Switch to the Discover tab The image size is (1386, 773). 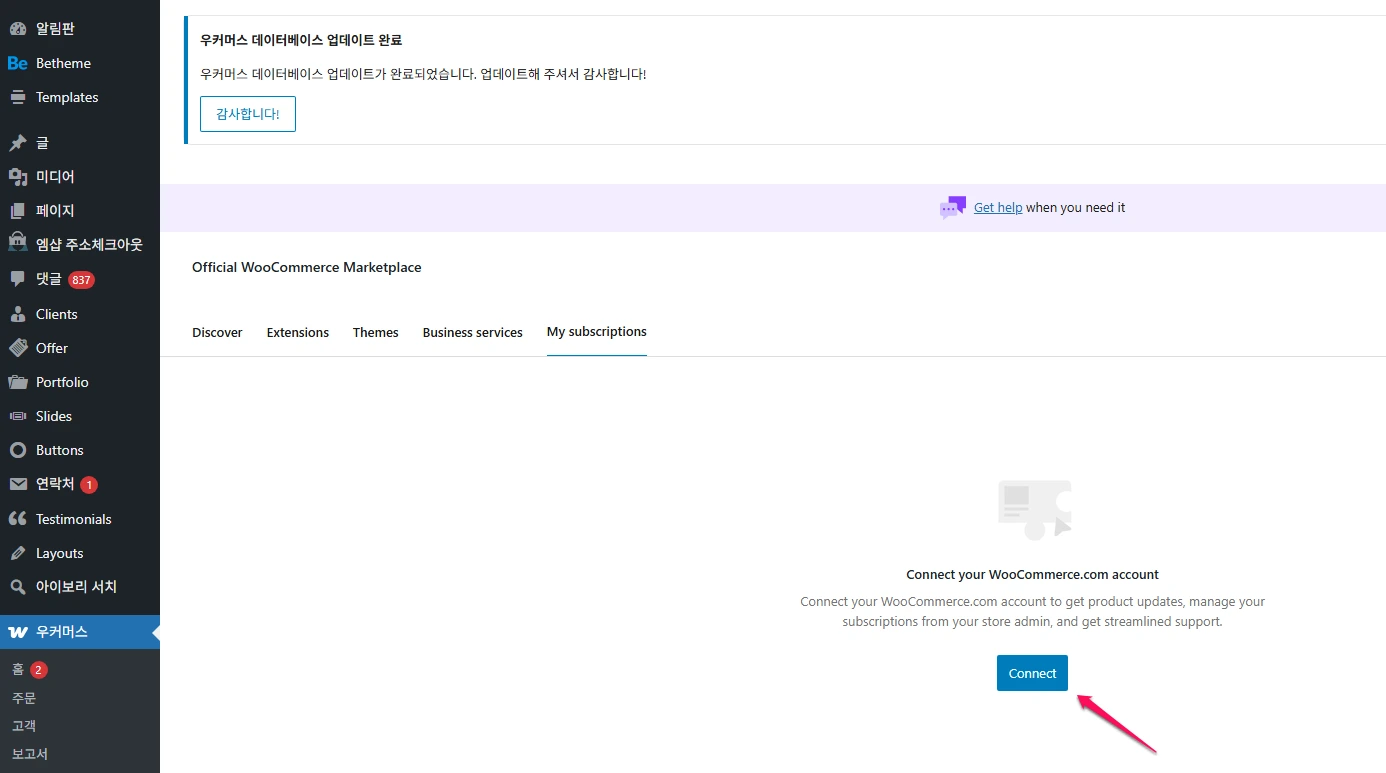[x=217, y=332]
